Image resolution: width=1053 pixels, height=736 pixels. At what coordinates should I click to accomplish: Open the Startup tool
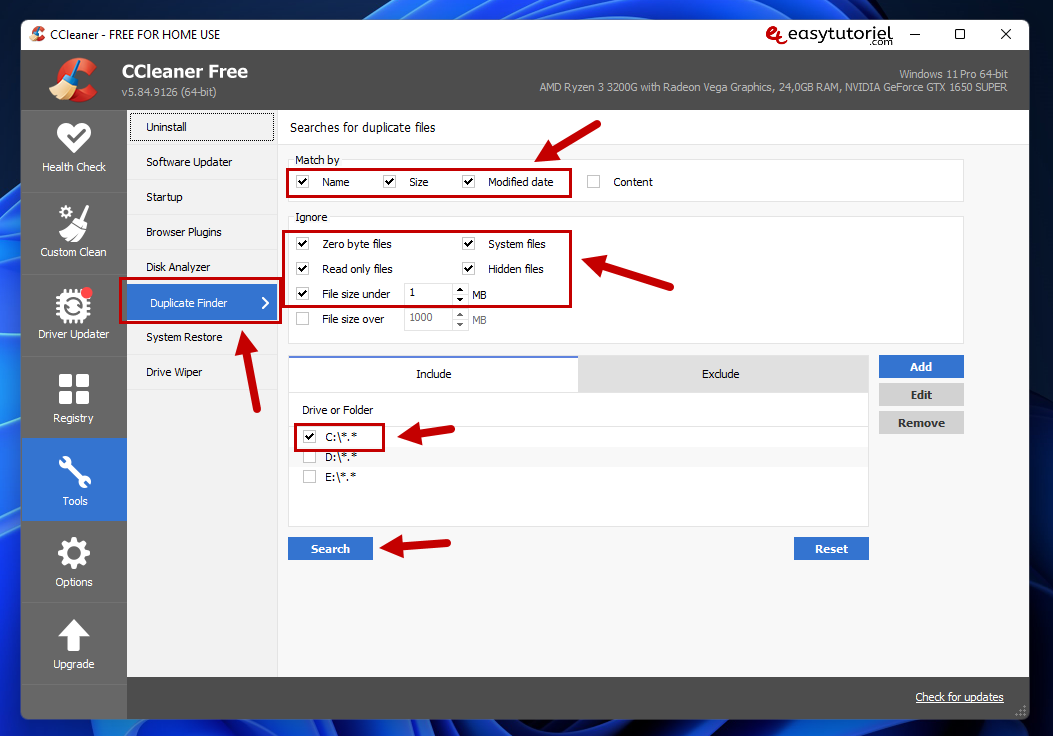point(201,197)
